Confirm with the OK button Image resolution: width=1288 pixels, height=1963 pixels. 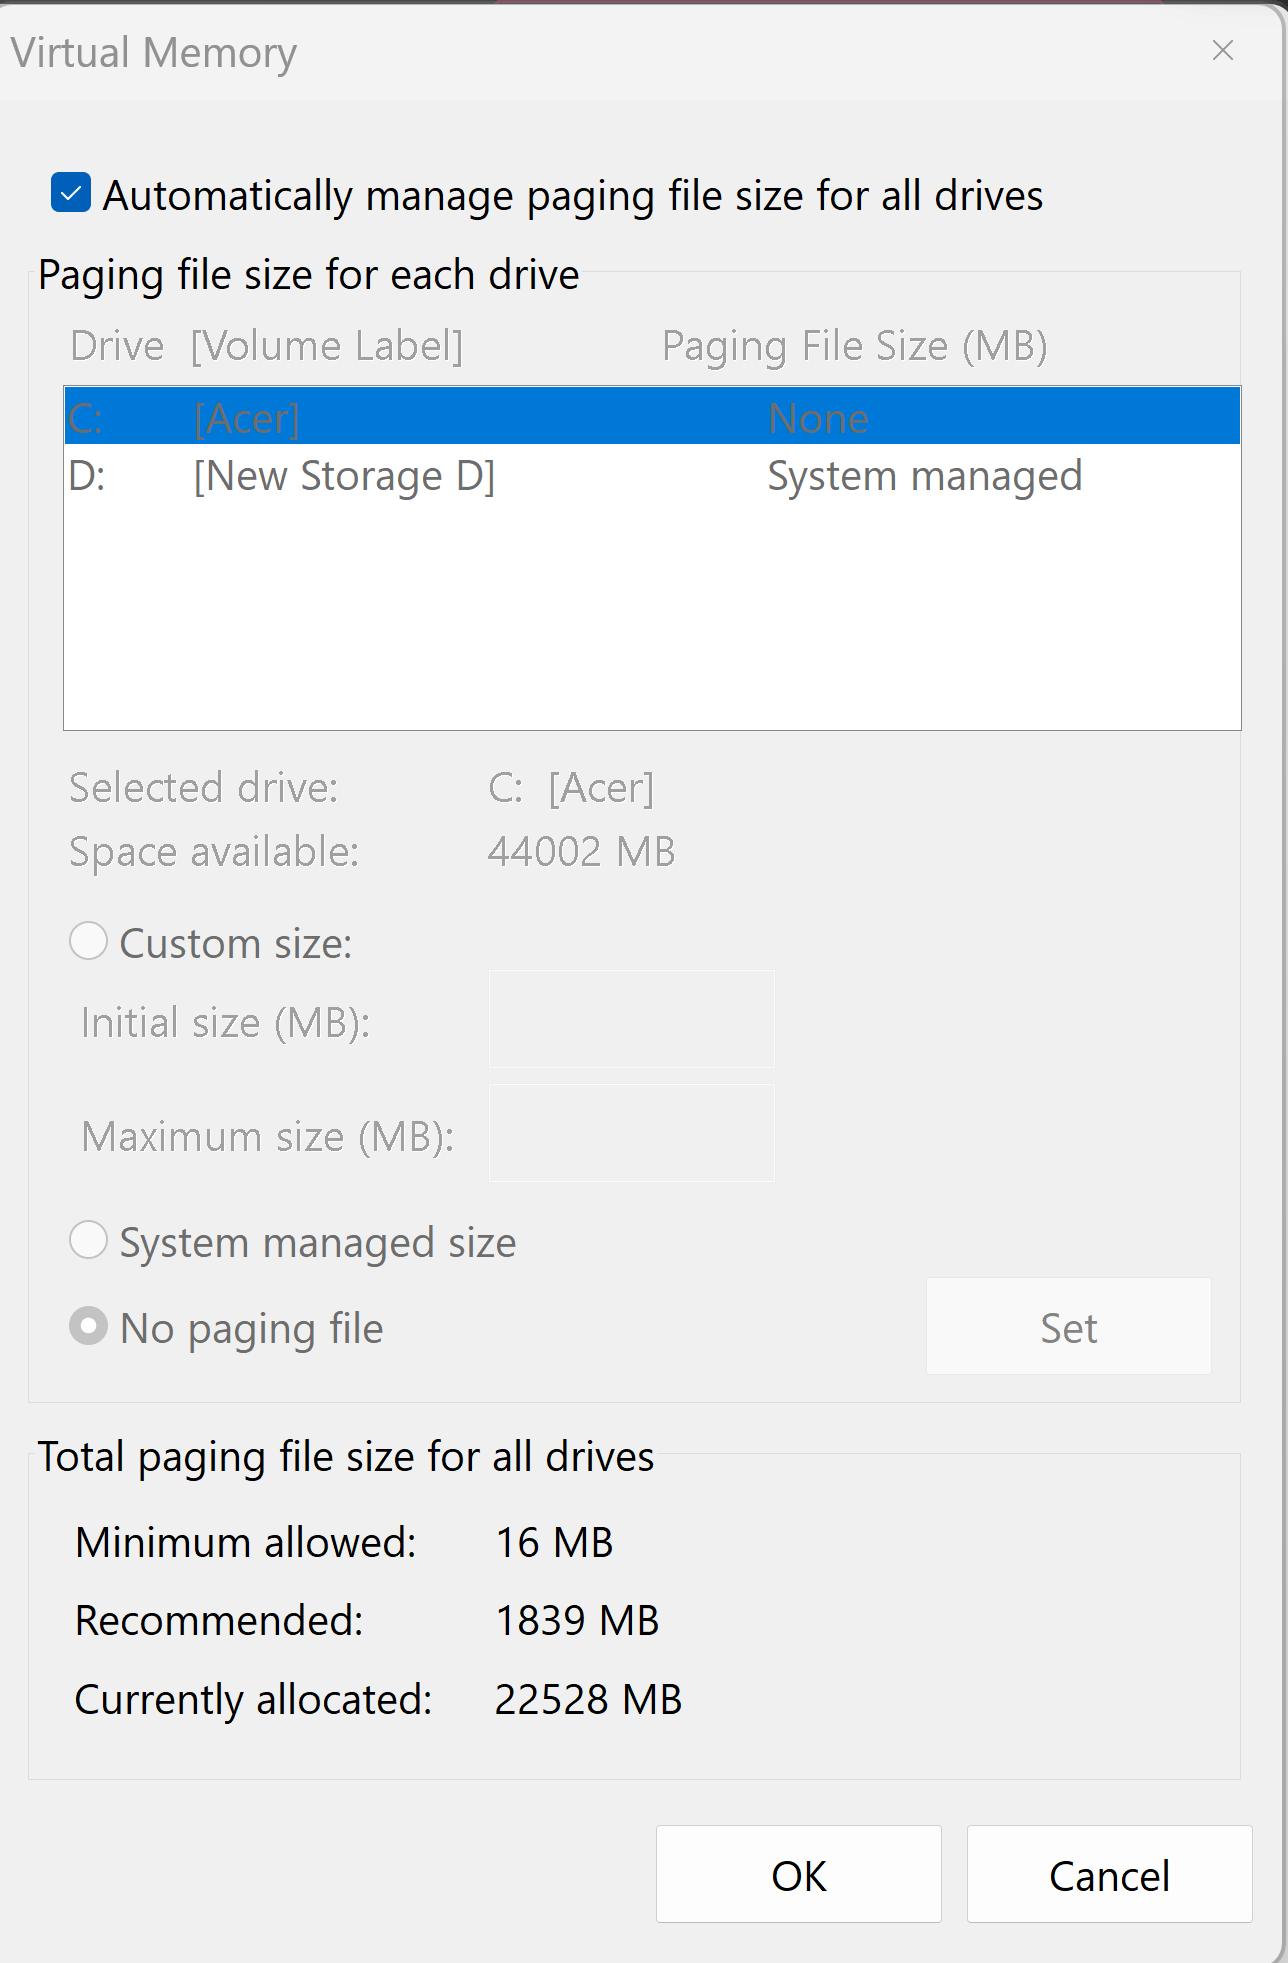798,1875
